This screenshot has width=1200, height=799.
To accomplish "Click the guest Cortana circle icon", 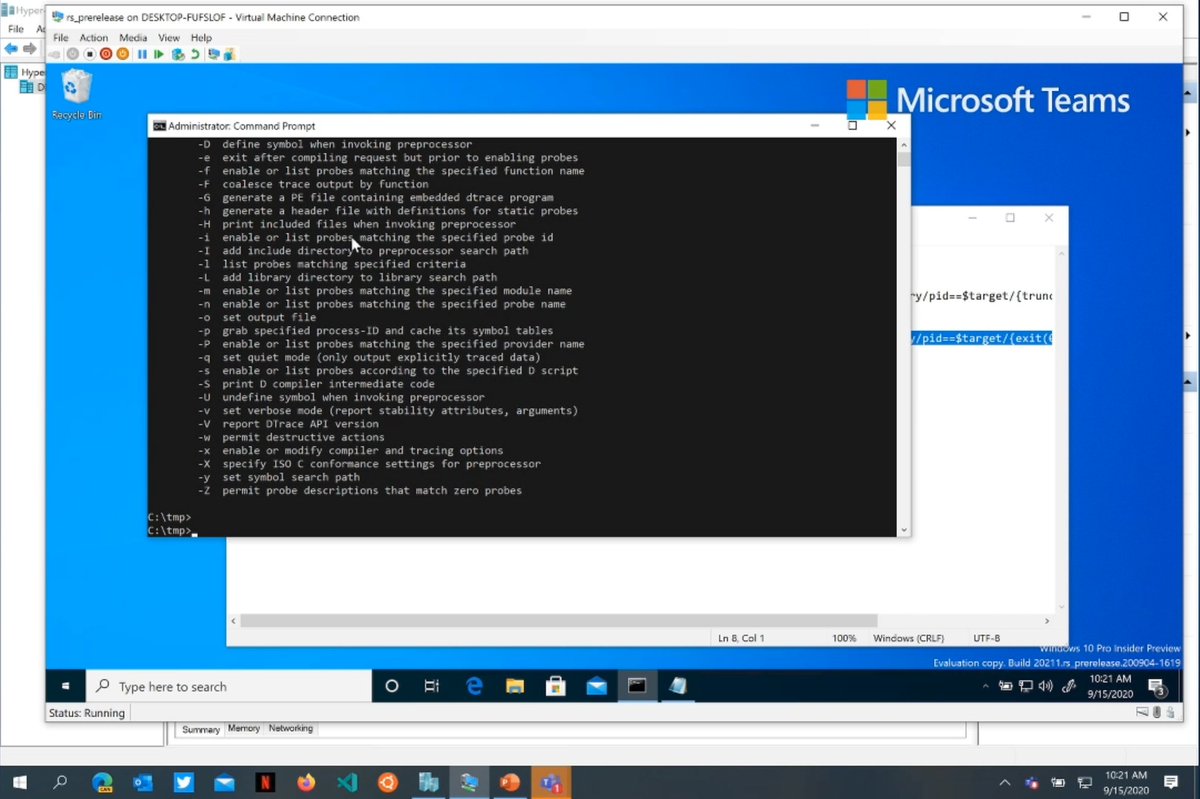I will click(392, 686).
